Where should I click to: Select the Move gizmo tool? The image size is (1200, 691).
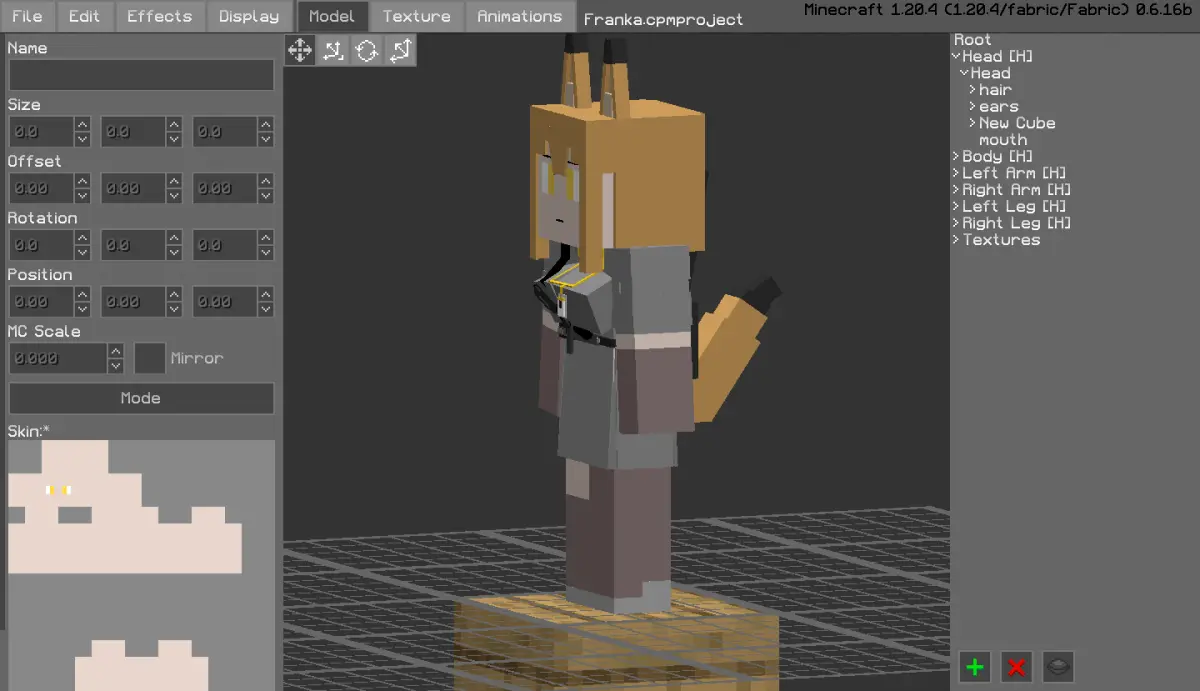(x=300, y=50)
